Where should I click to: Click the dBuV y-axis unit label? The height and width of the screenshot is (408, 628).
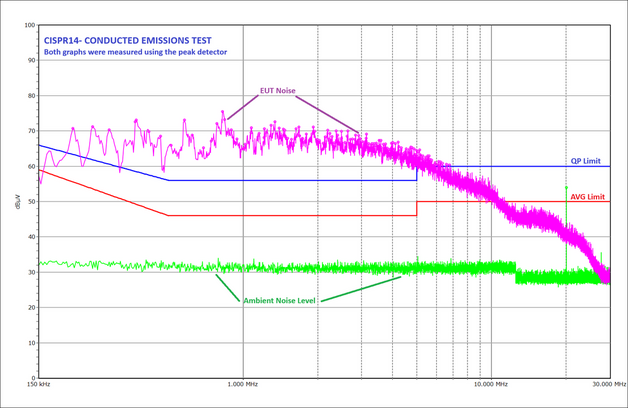point(17,201)
